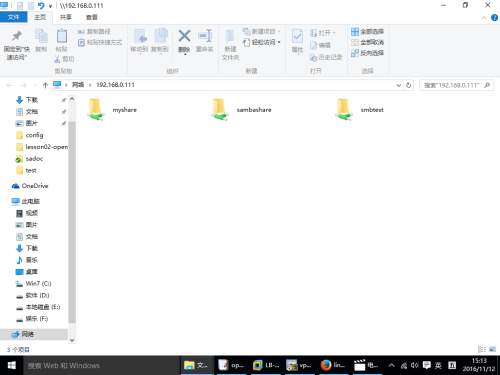
Task: Switch to the Share ribbon tab
Action: click(66, 17)
